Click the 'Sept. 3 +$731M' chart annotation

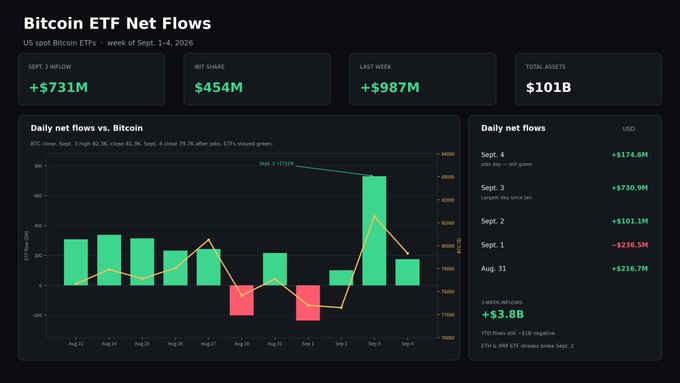pyautogui.click(x=276, y=164)
